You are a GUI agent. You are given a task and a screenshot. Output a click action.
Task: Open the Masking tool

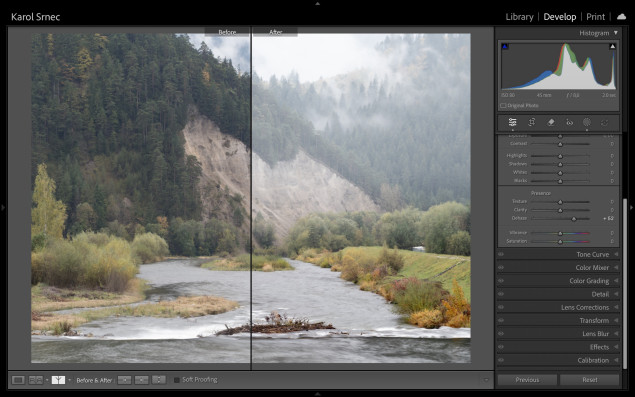[x=587, y=122]
